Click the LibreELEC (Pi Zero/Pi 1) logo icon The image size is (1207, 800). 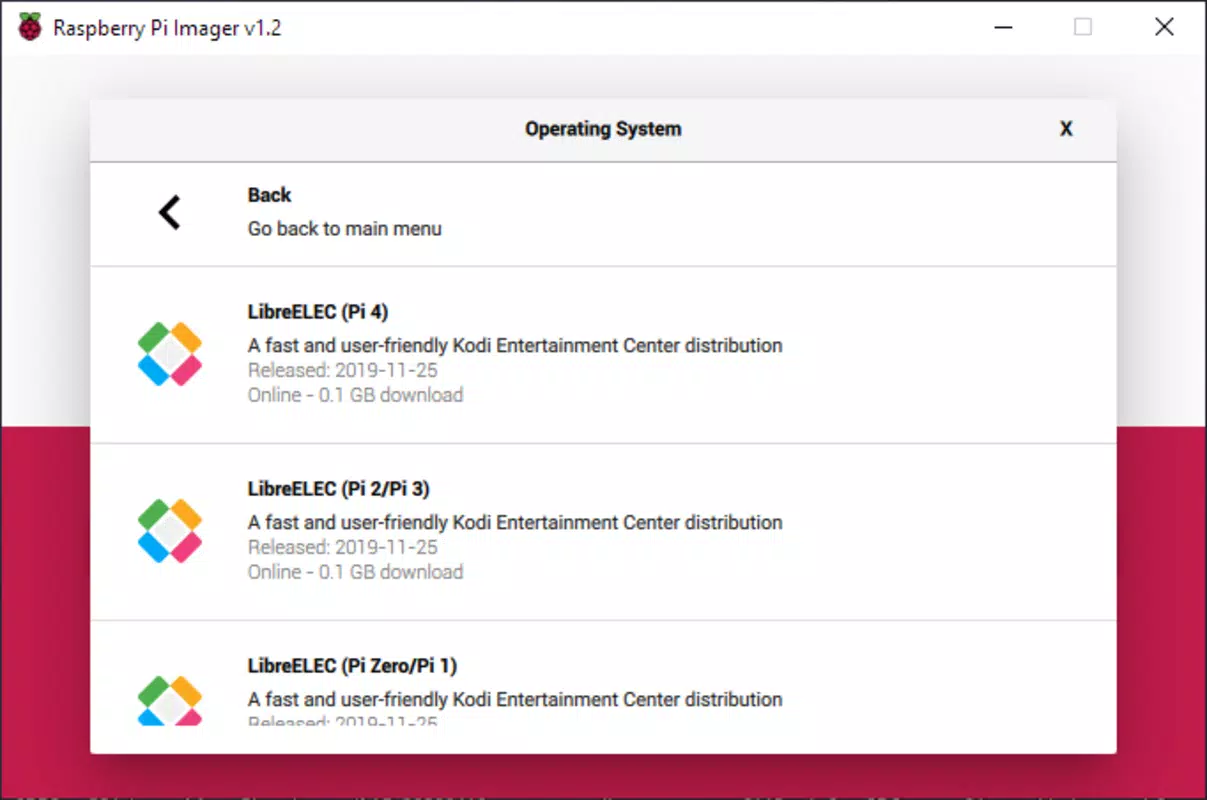pos(170,700)
